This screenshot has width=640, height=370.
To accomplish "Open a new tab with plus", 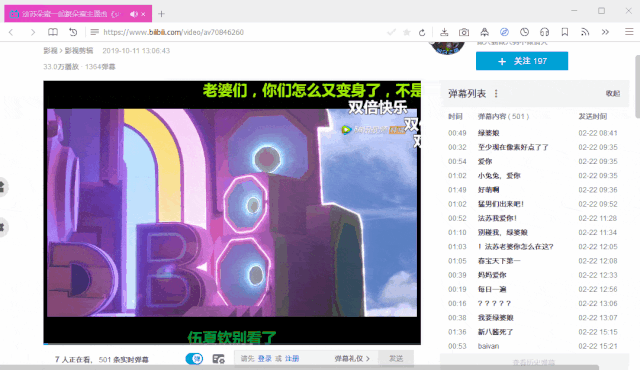I will click(161, 14).
